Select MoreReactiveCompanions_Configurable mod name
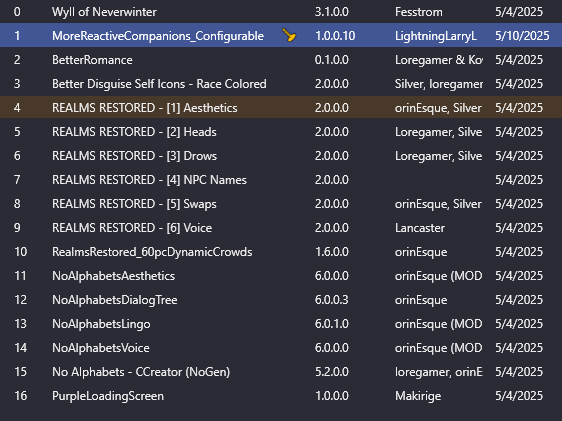Screen dimensions: 562x421 pos(158,36)
